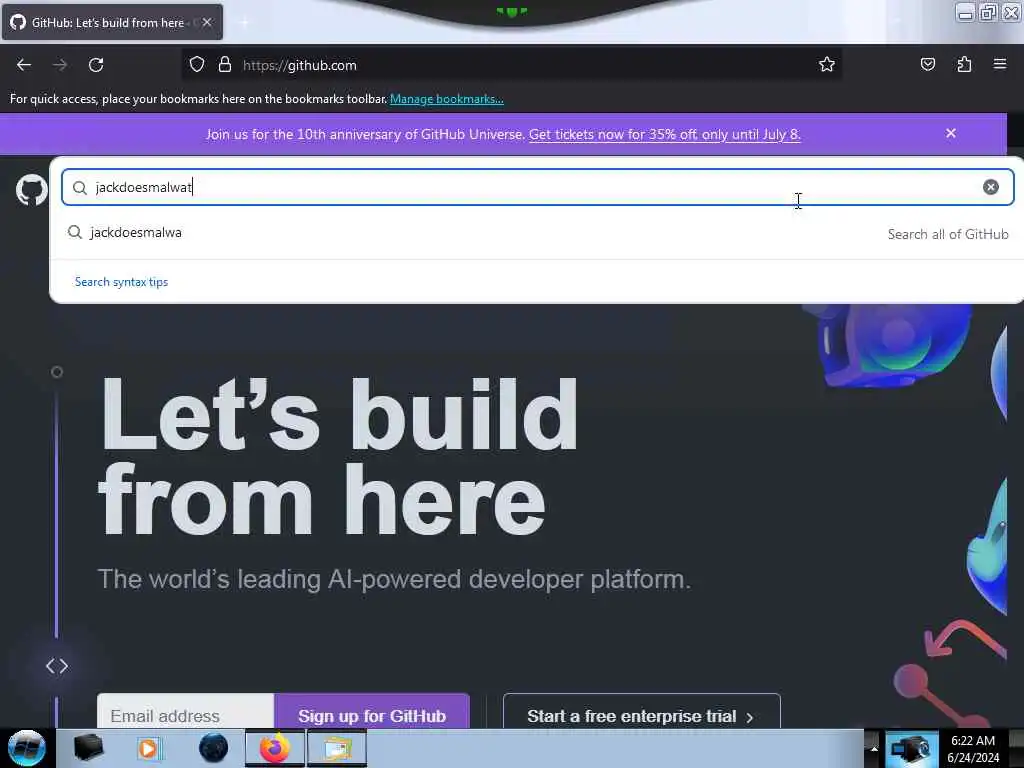This screenshot has height=768, width=1024.
Task: Open Search syntax tips link
Action: [121, 282]
